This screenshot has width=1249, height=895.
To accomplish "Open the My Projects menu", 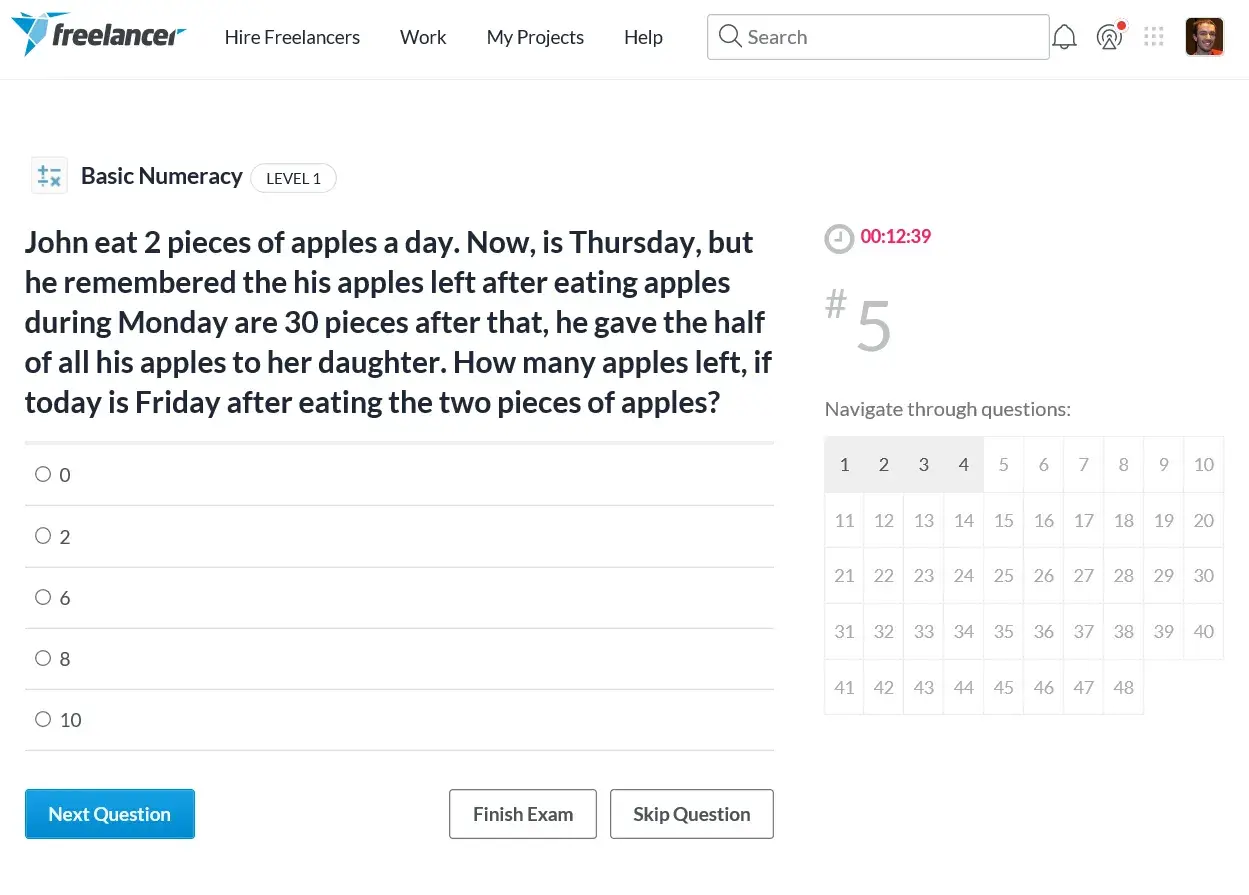I will tap(535, 37).
